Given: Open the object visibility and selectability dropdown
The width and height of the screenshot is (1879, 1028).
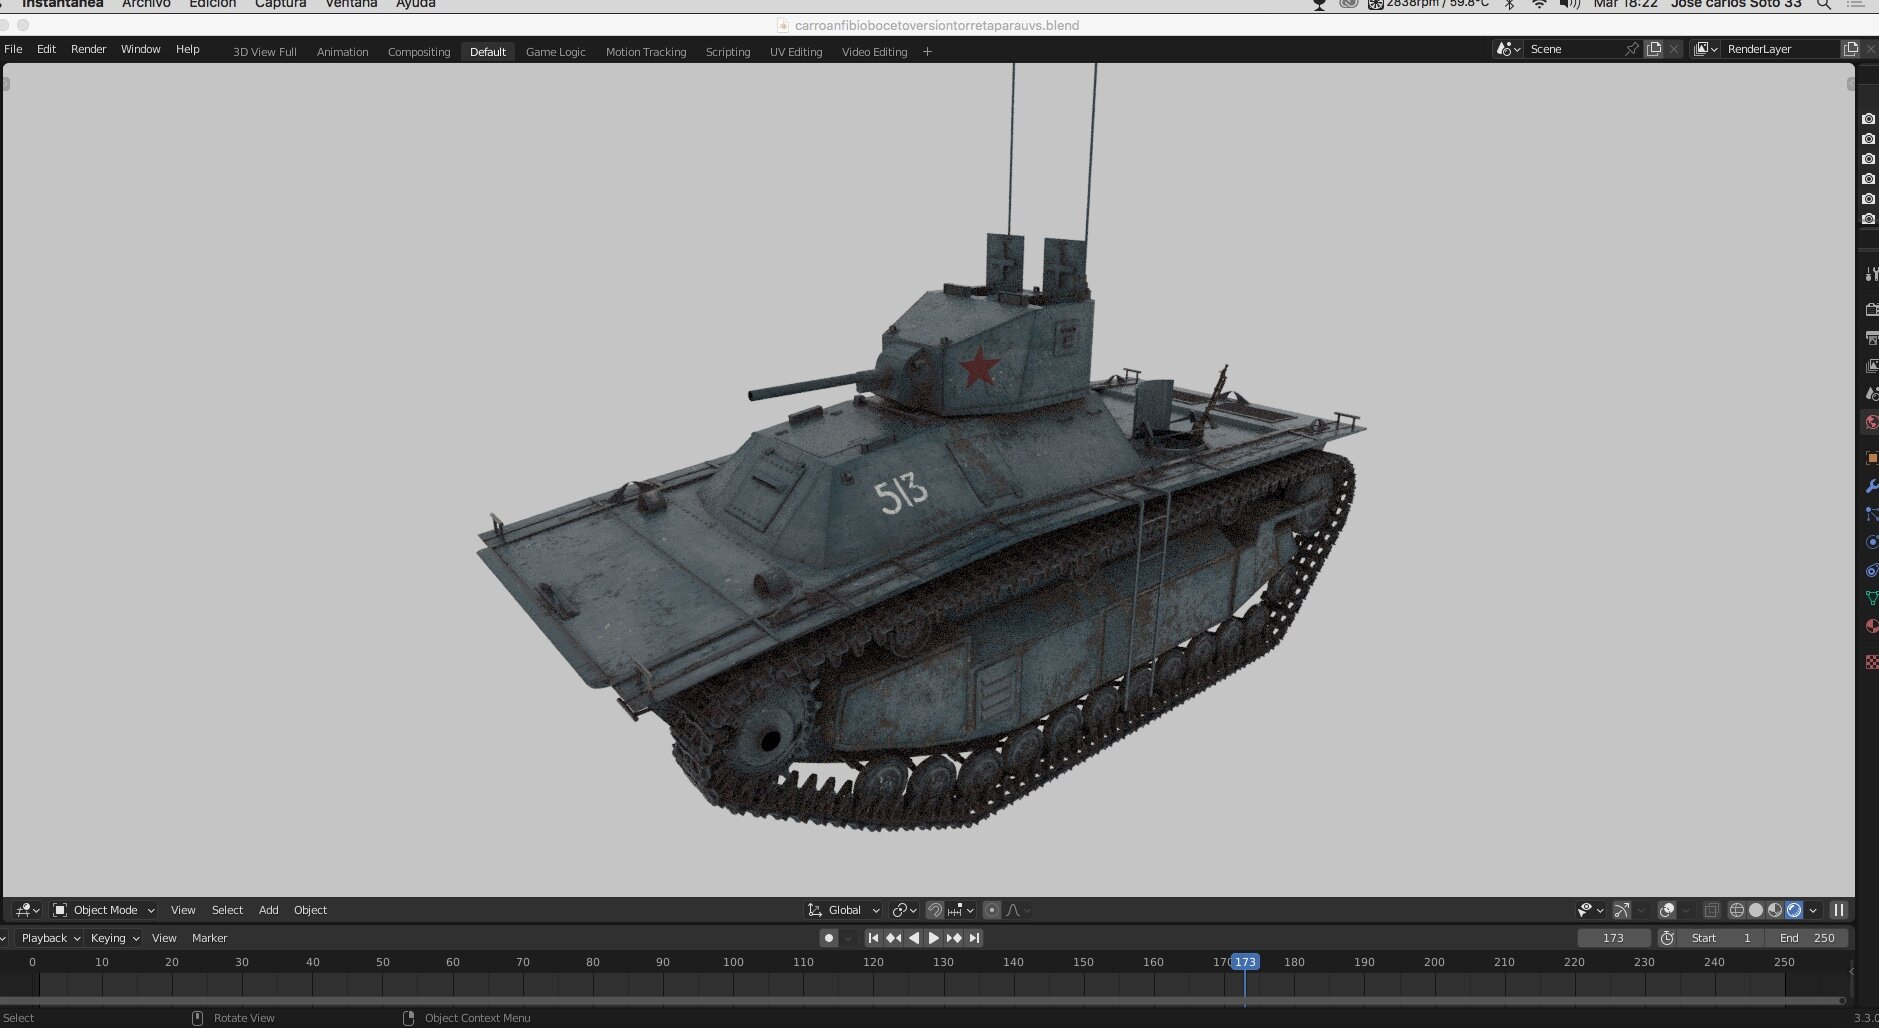Looking at the screenshot, I should pos(1590,910).
